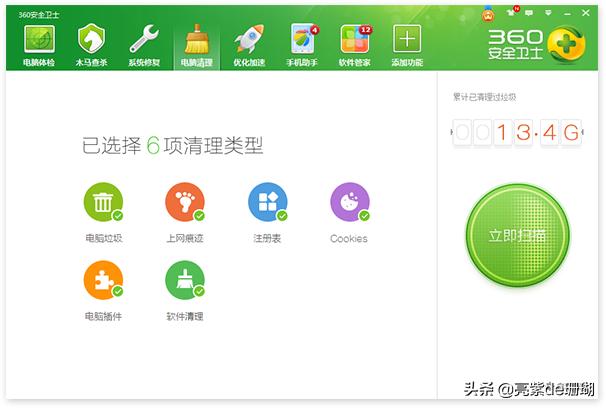Deselect the 上网痕迹 browsing traces option
The image size is (606, 408).
pyautogui.click(x=184, y=203)
